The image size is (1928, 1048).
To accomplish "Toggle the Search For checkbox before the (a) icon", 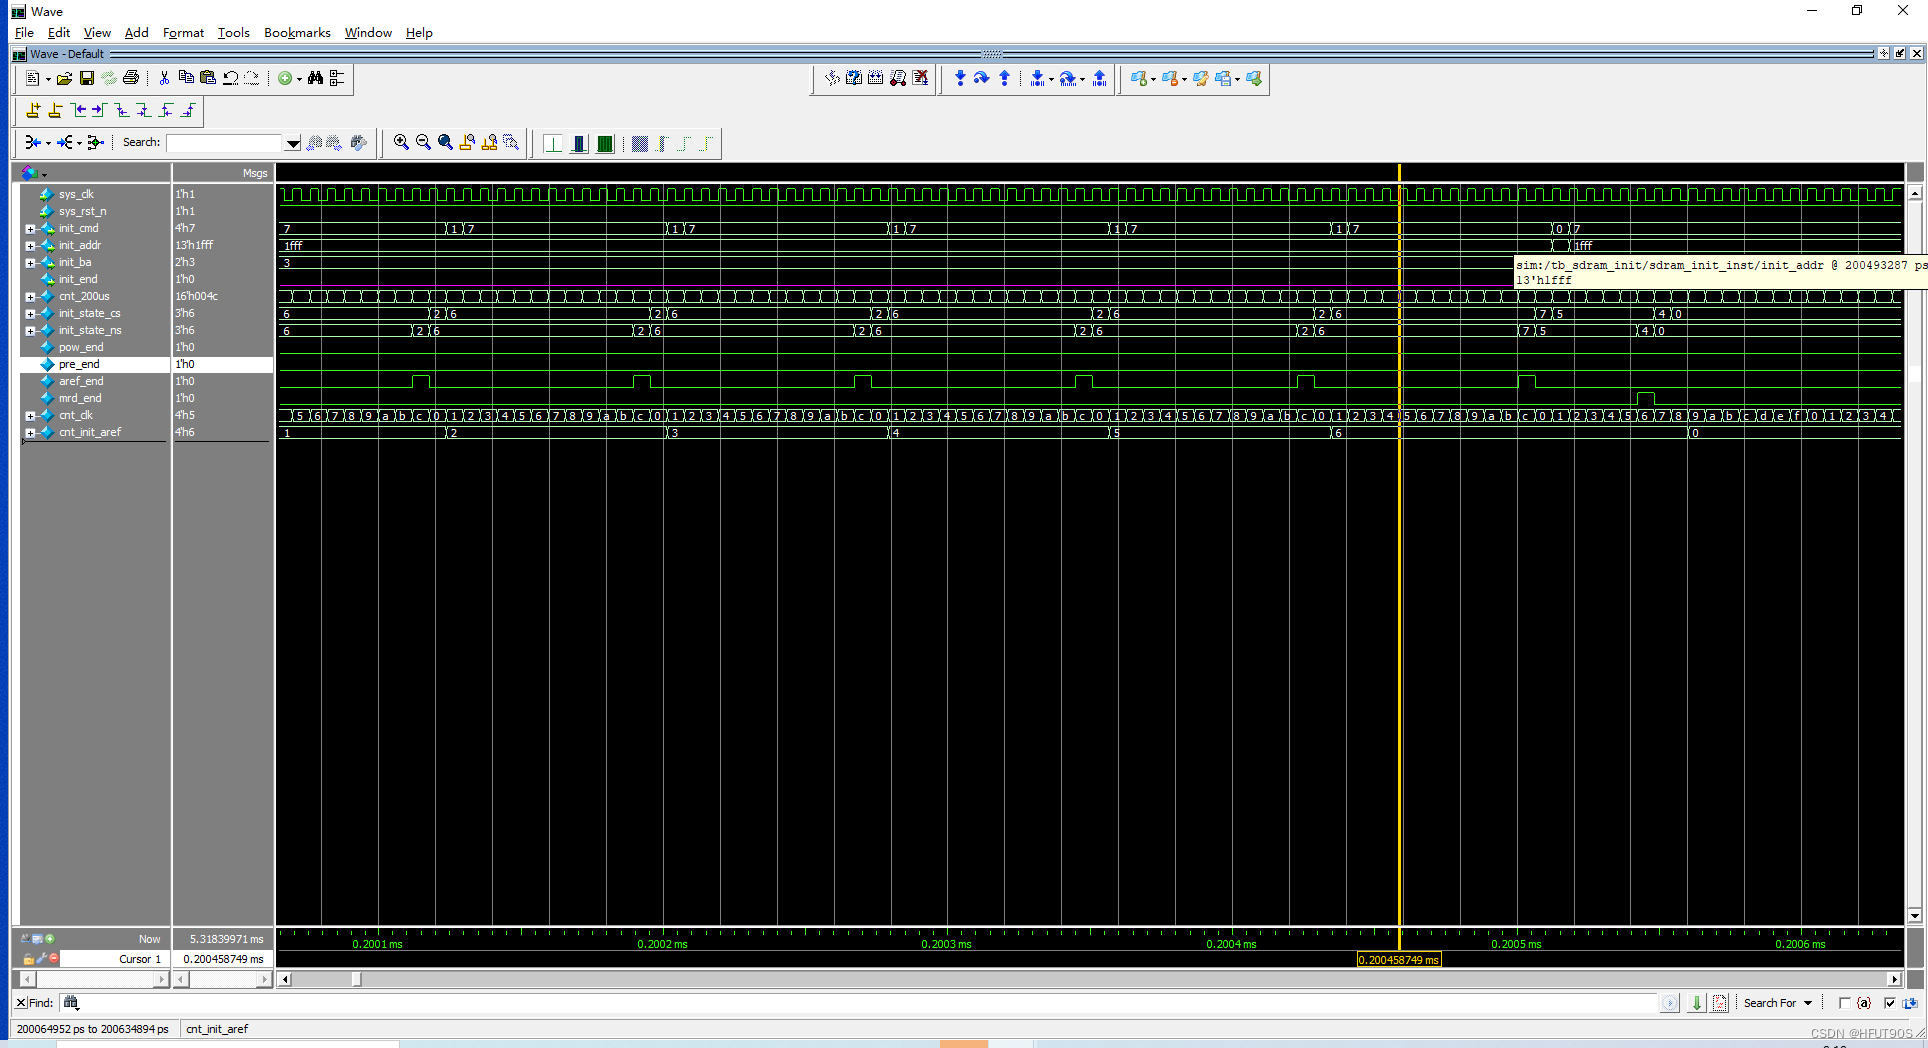I will [1844, 1003].
